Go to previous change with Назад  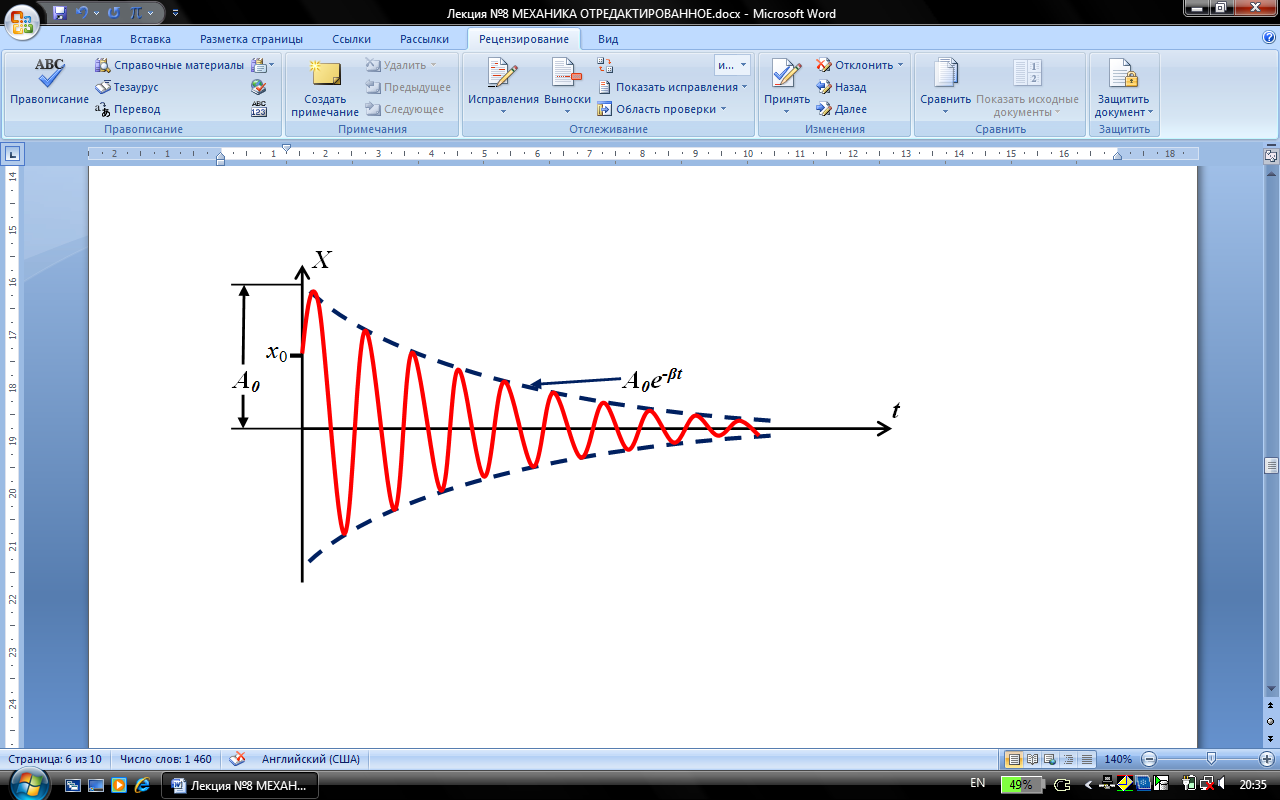(842, 87)
